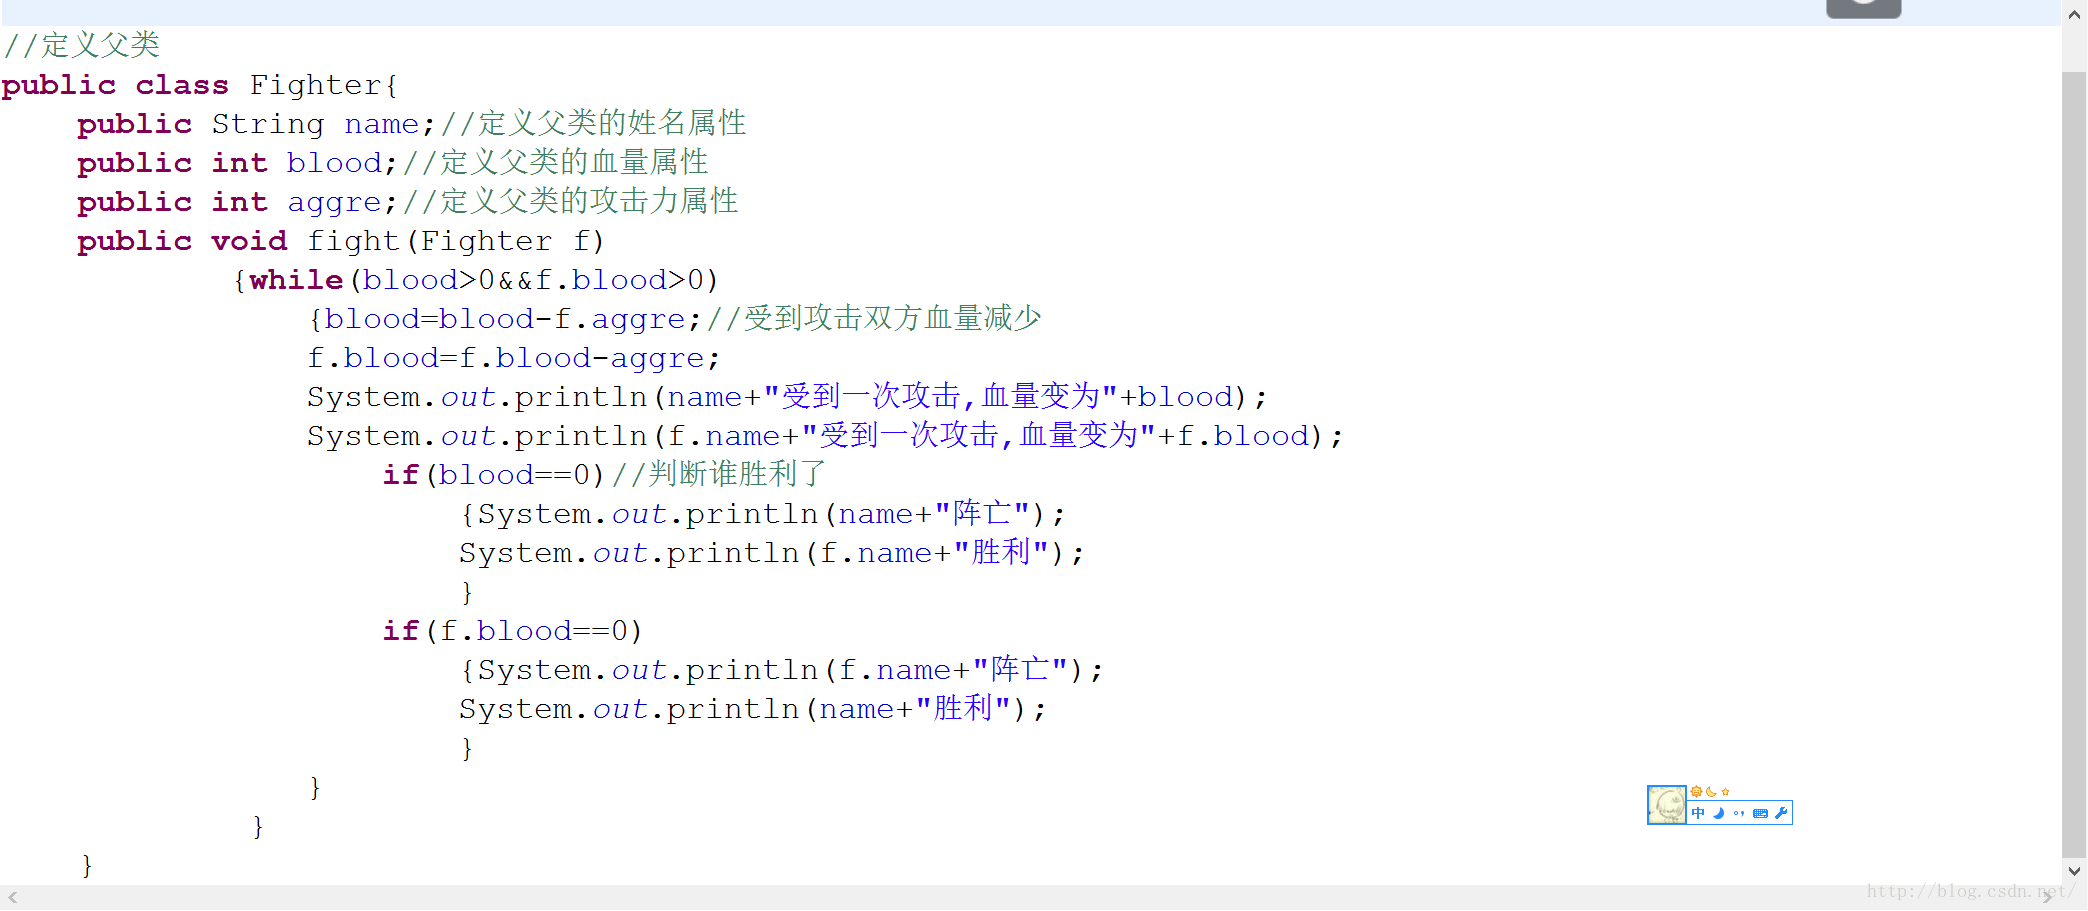Open the soft keyboard from the input toolbar
Viewport: 2088px width, 911px height.
[1761, 815]
